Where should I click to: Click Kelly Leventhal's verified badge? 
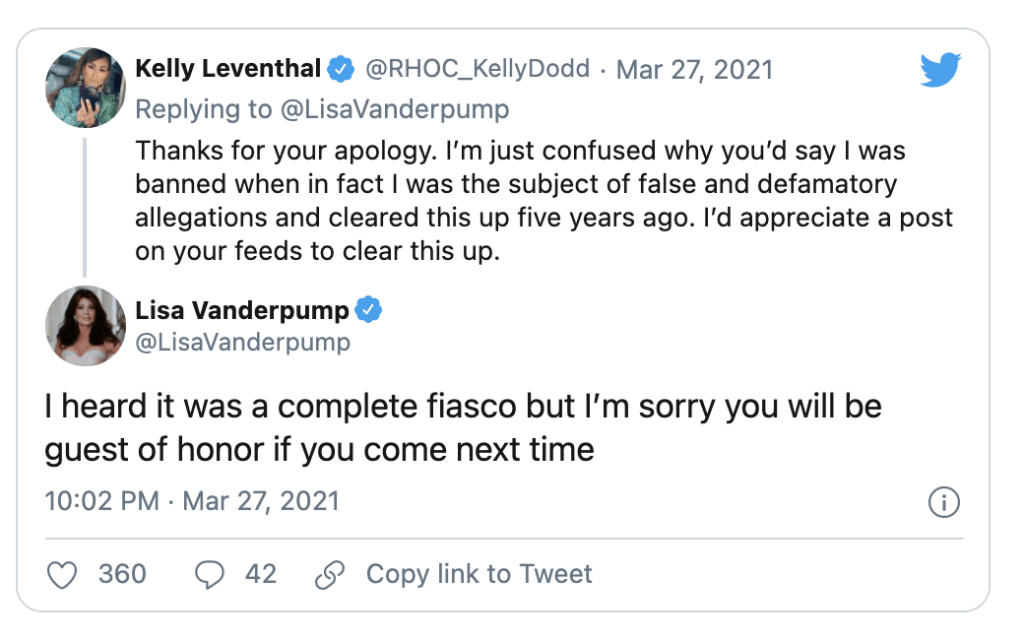(340, 69)
